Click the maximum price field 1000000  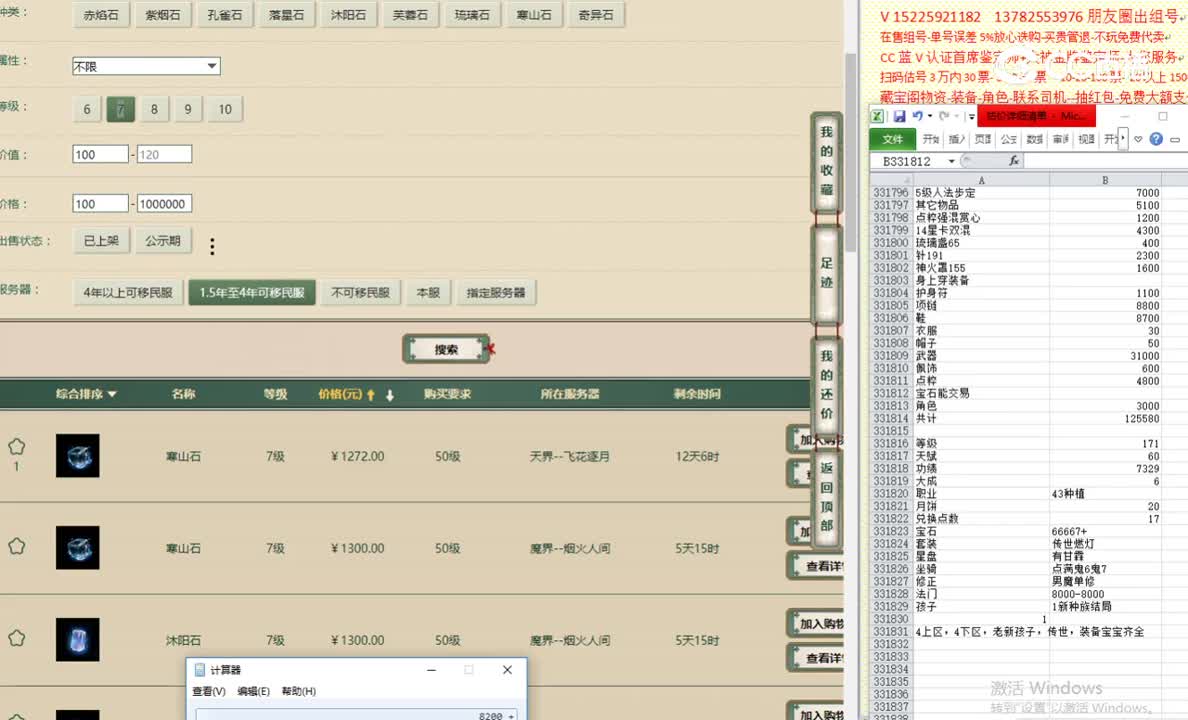164,204
